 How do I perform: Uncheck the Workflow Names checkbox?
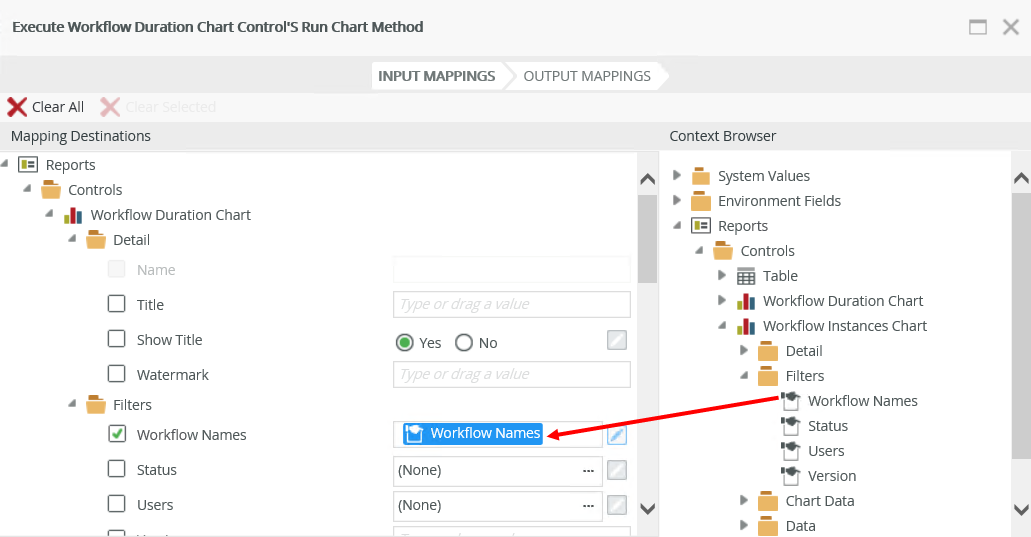[117, 434]
